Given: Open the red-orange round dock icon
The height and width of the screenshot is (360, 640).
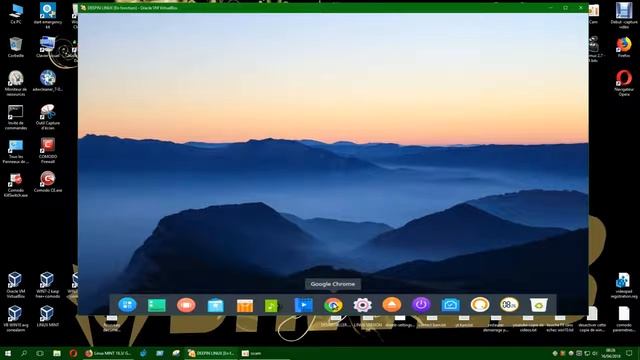Looking at the screenshot, I should [186, 305].
